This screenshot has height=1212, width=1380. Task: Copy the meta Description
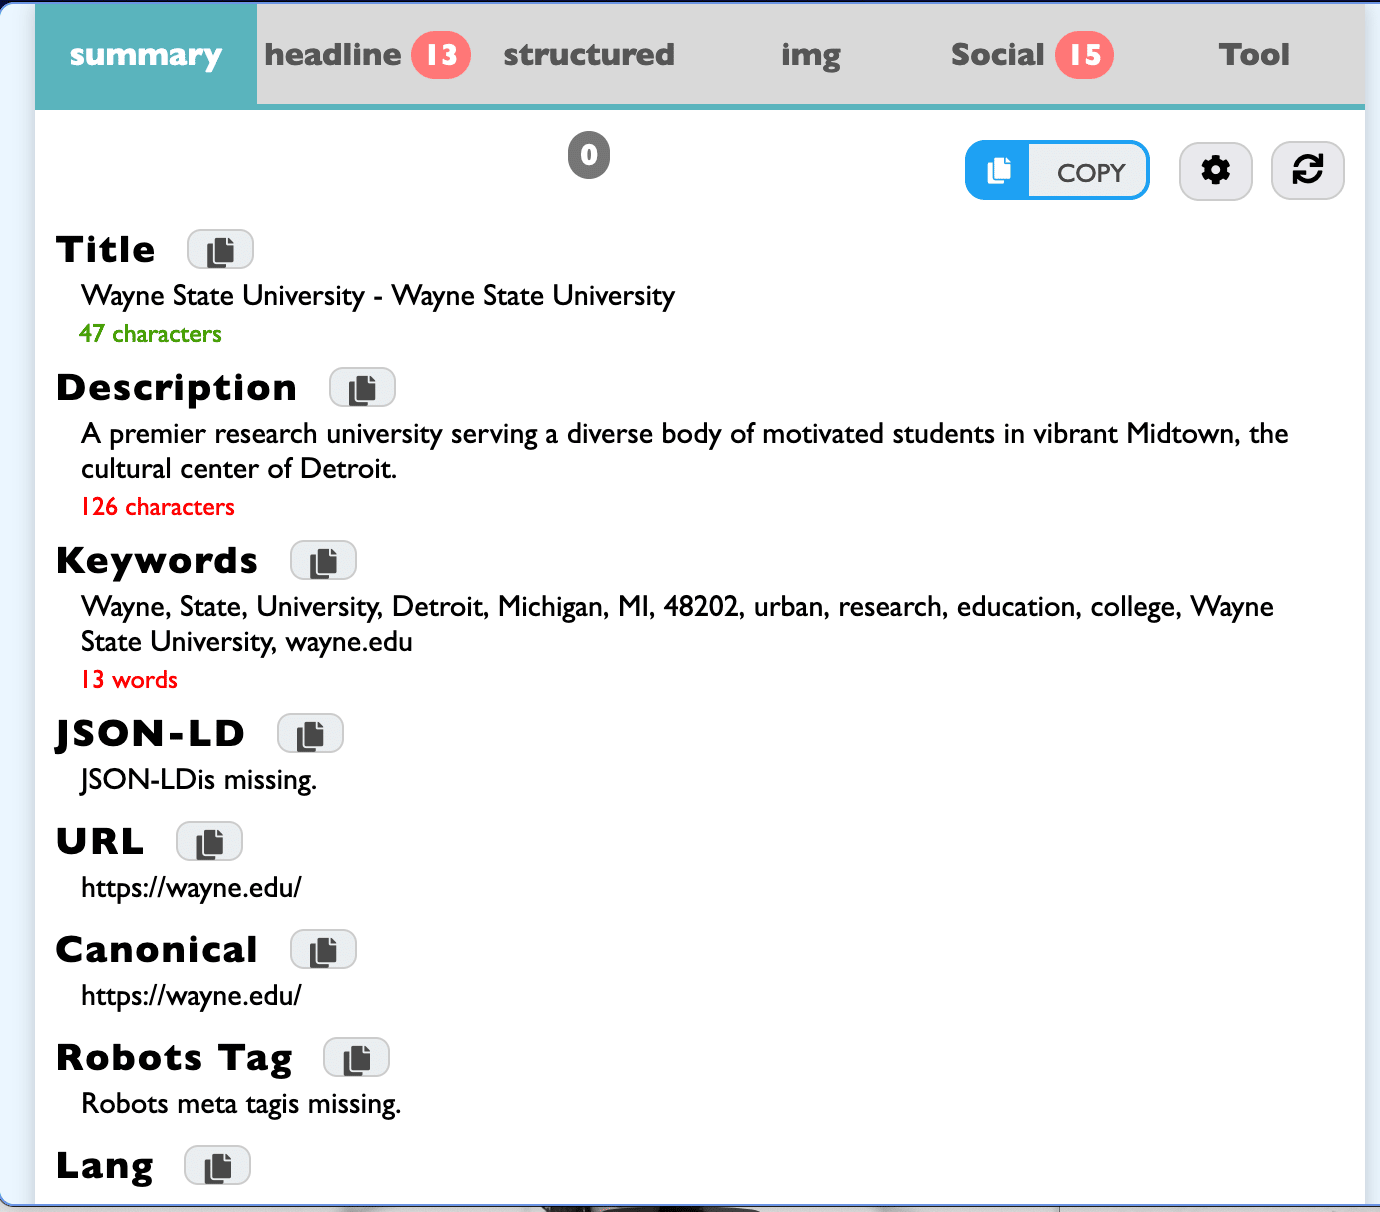click(362, 387)
